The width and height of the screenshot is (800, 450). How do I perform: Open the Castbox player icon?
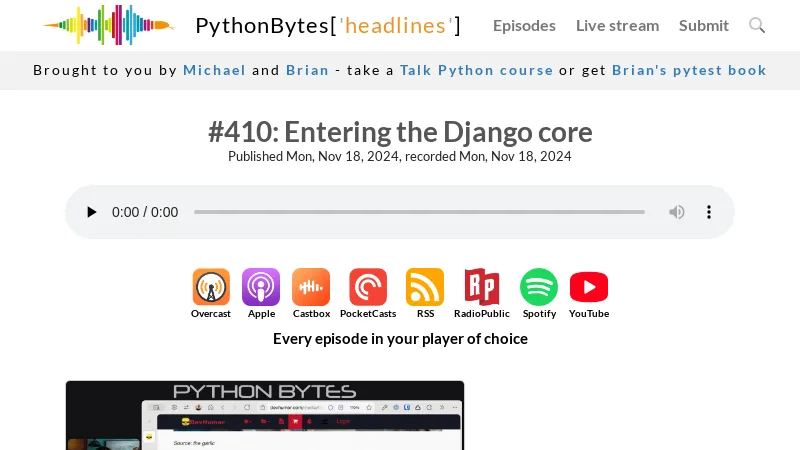point(311,287)
